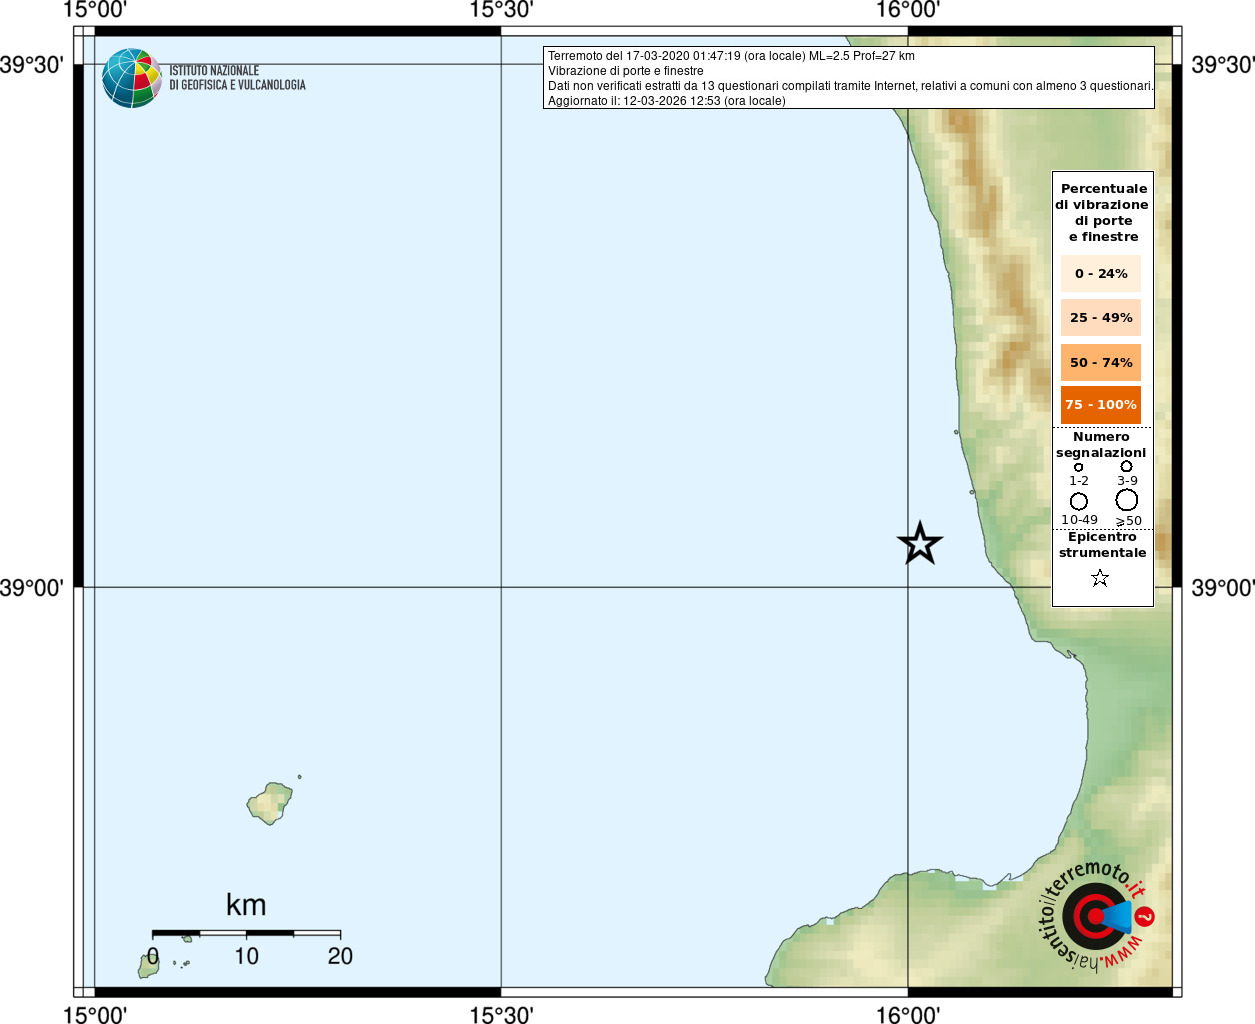Click the 'Dati non verificati' description line
Screen dimensions: 1255x1024
[x=850, y=86]
